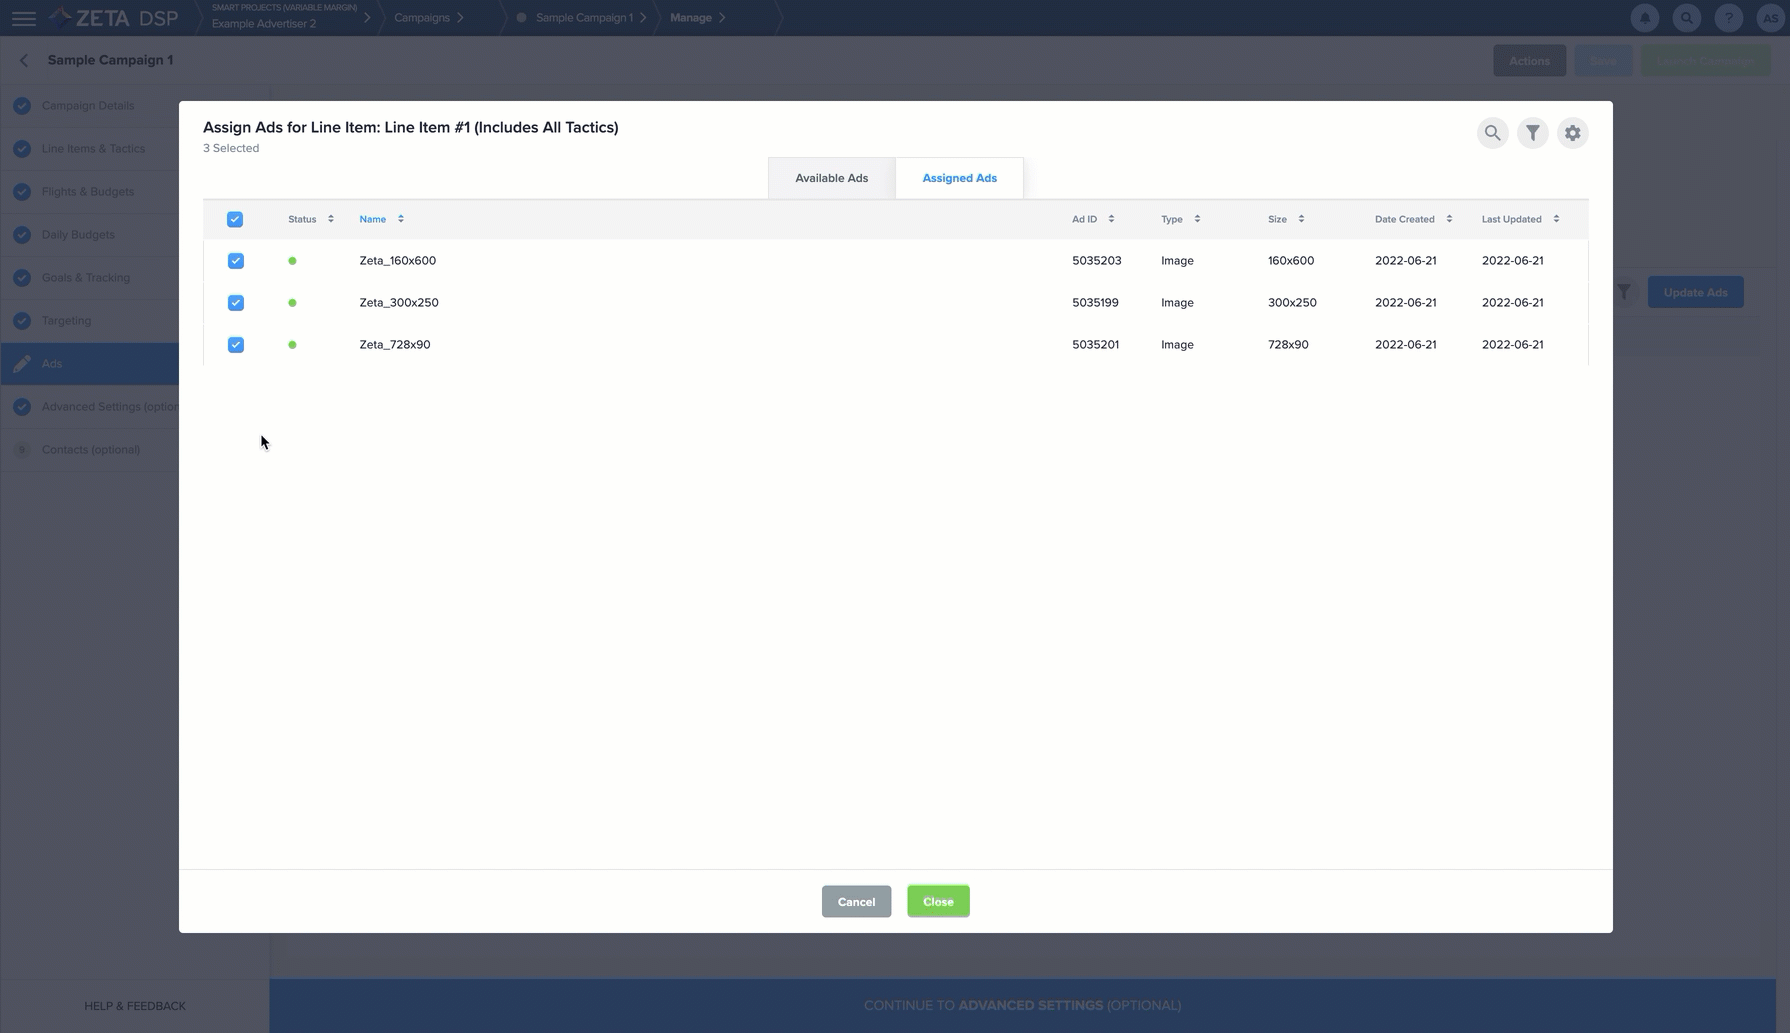Open the hamburger menu in the top bar

pyautogui.click(x=23, y=18)
